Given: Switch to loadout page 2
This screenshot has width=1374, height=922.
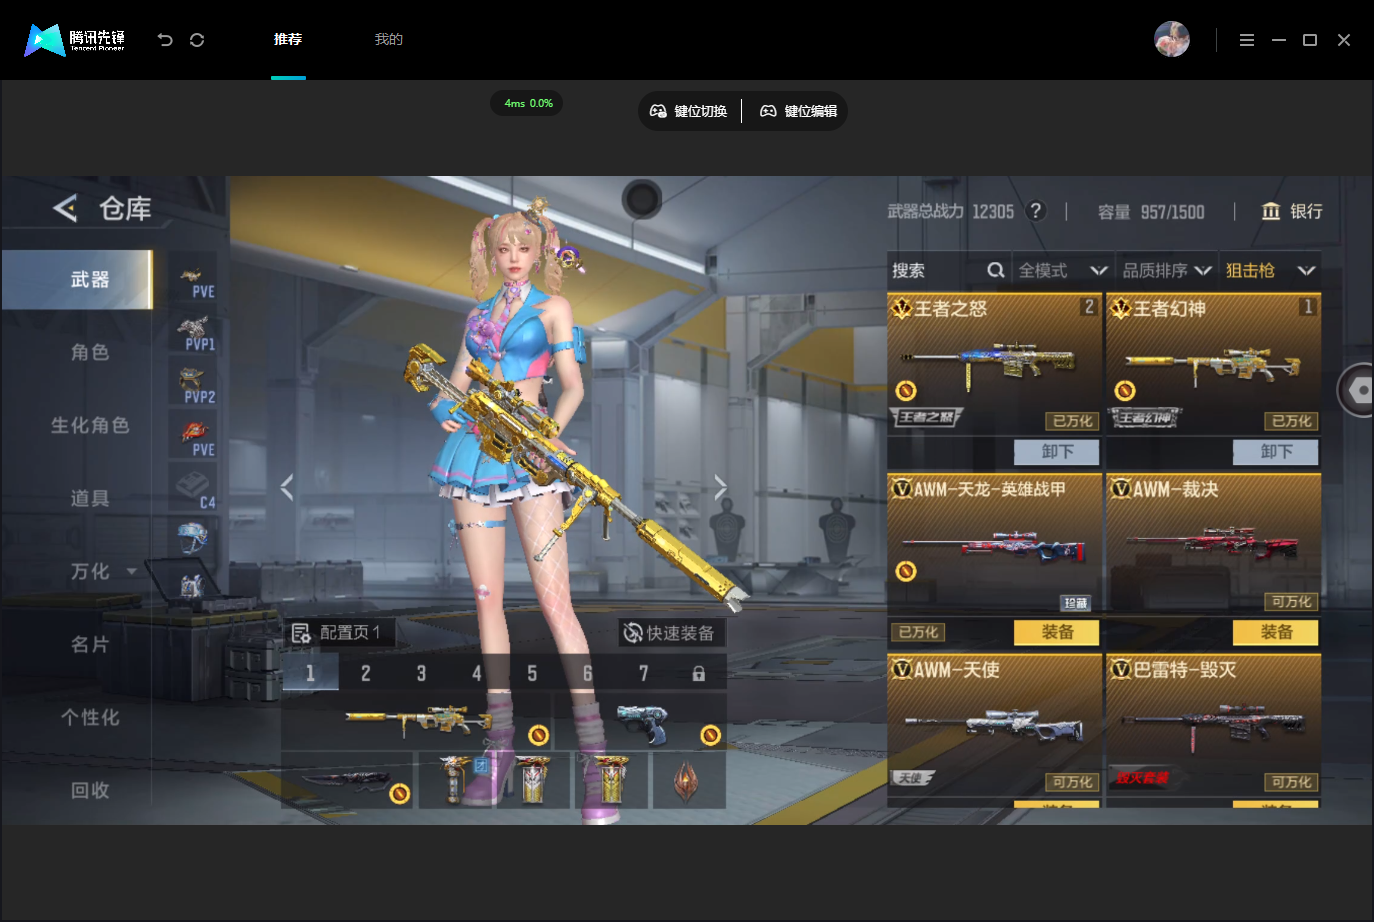Looking at the screenshot, I should tap(366, 673).
